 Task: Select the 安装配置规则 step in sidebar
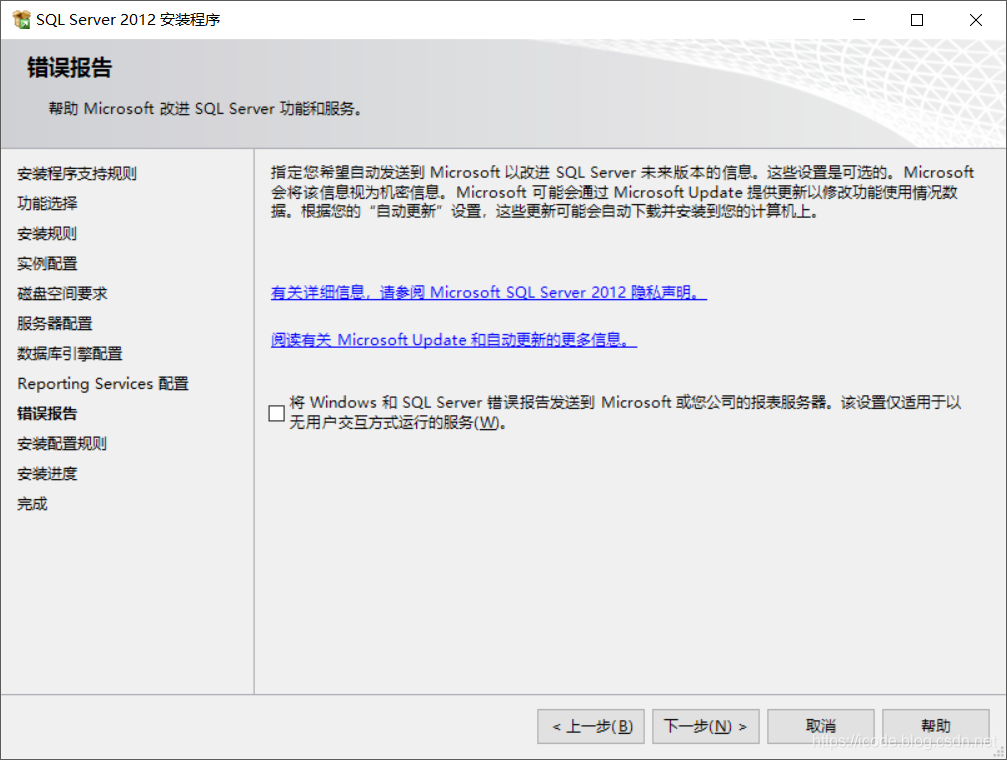pyautogui.click(x=62, y=444)
